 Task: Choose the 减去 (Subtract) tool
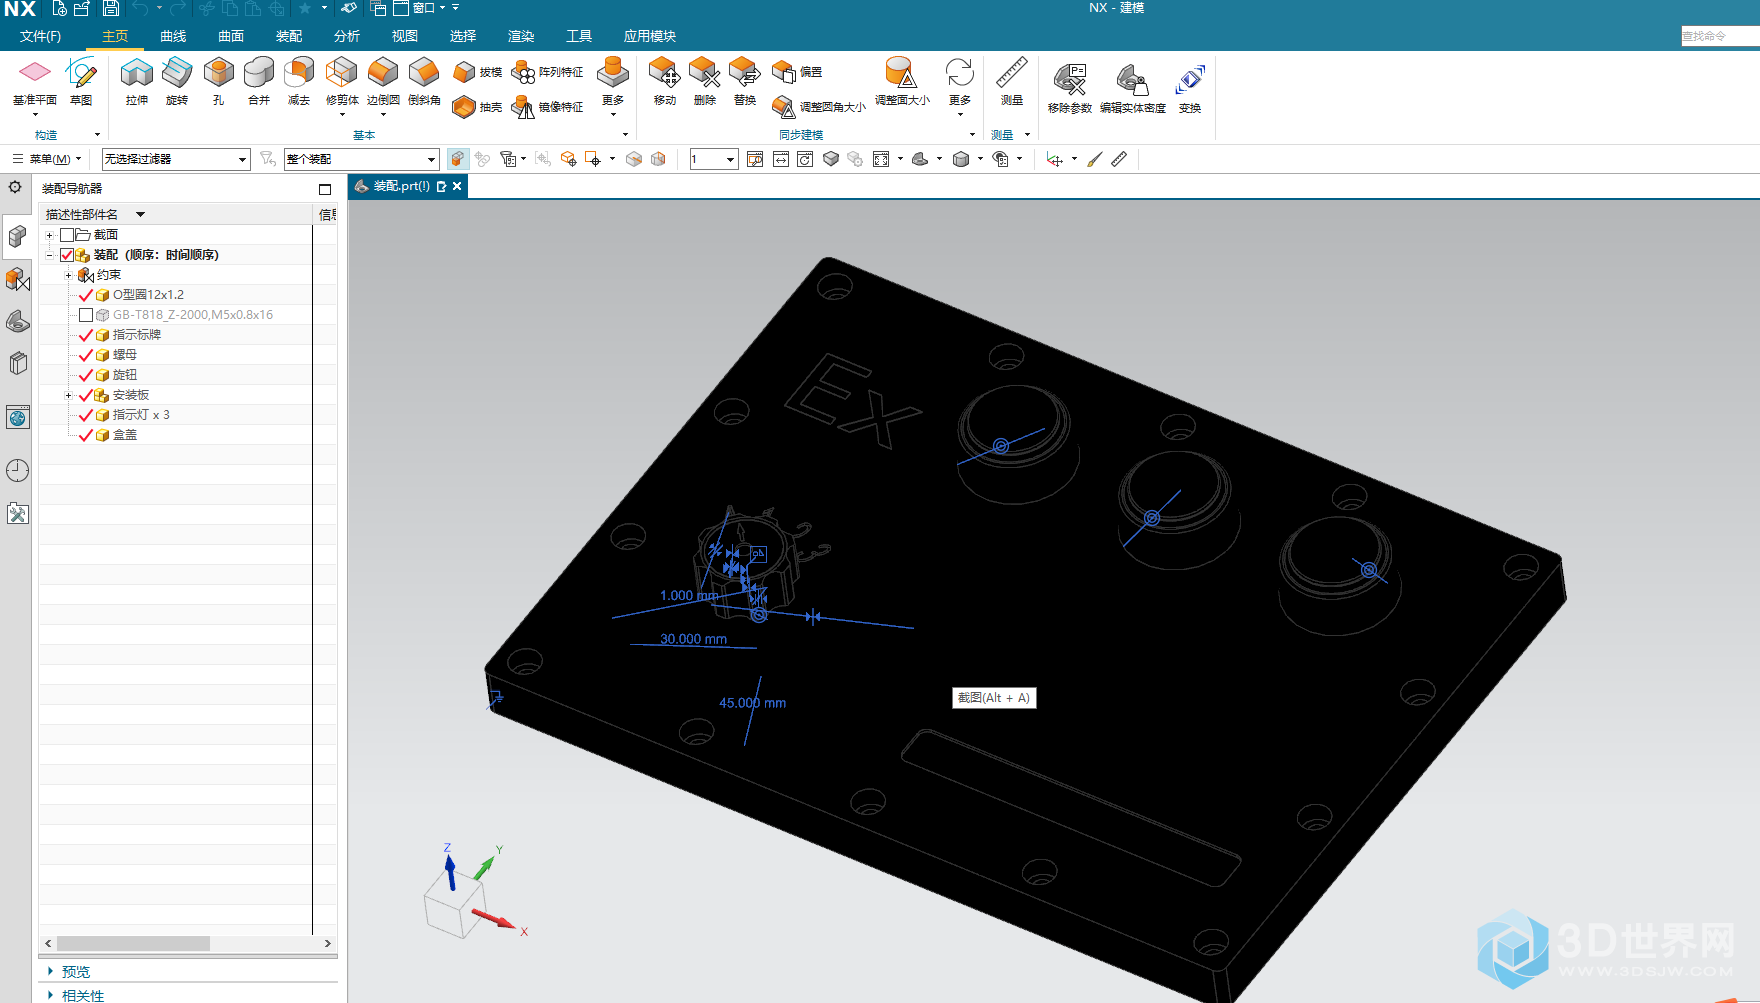(299, 82)
